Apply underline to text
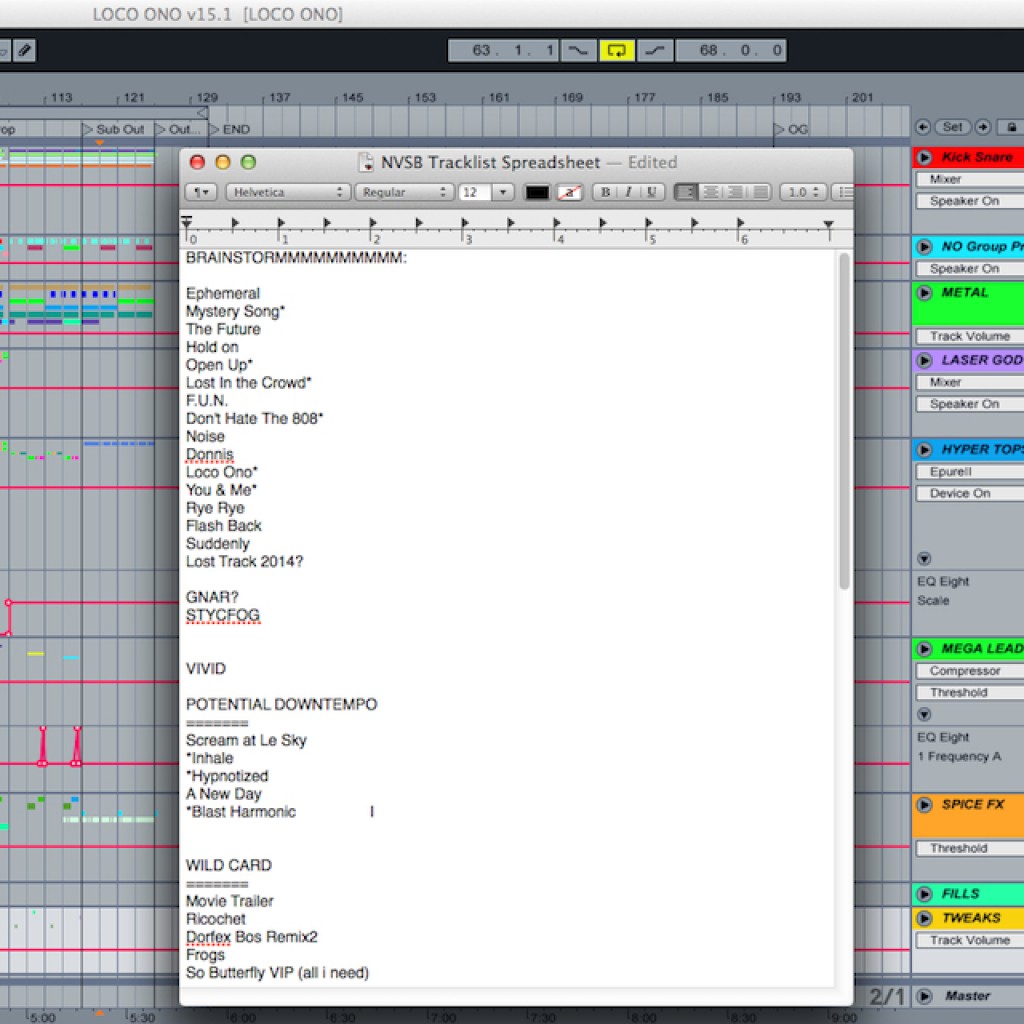 [x=651, y=192]
